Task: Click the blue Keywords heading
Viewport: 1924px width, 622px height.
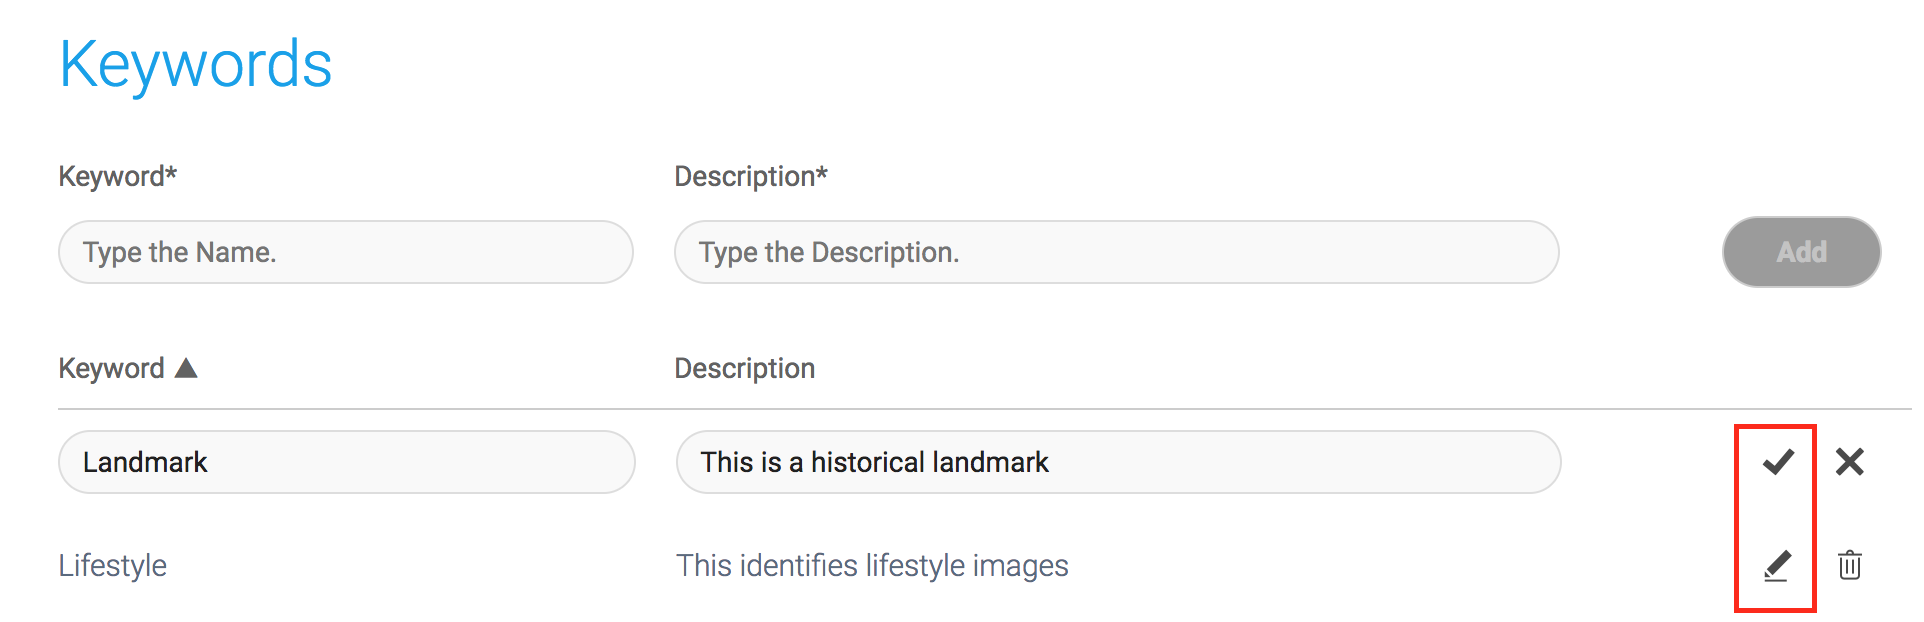Action: [x=195, y=63]
